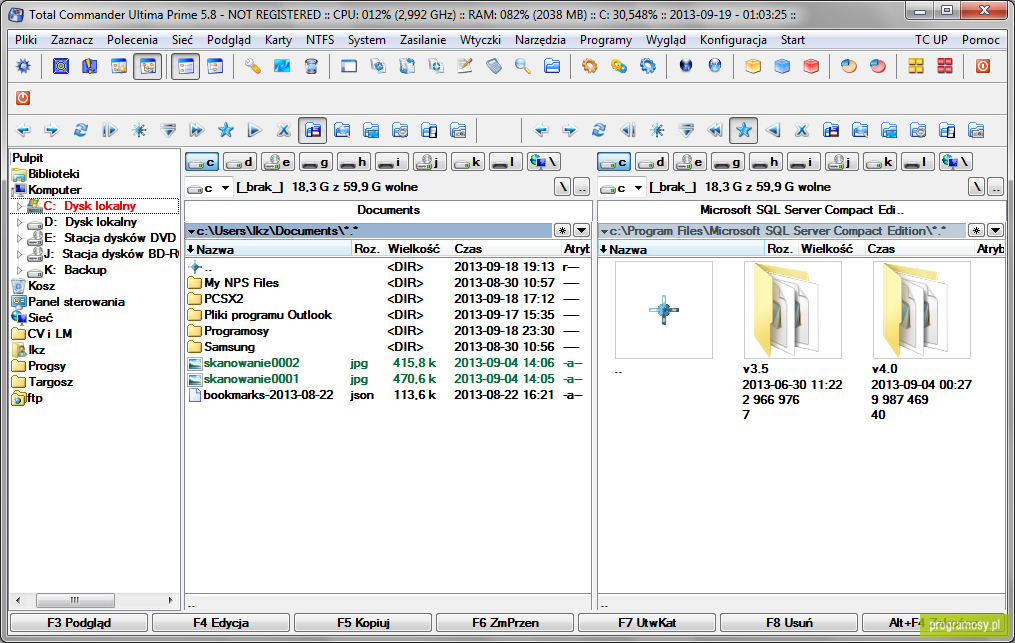Click the red cube icon
The height and width of the screenshot is (643, 1015).
coord(811,66)
